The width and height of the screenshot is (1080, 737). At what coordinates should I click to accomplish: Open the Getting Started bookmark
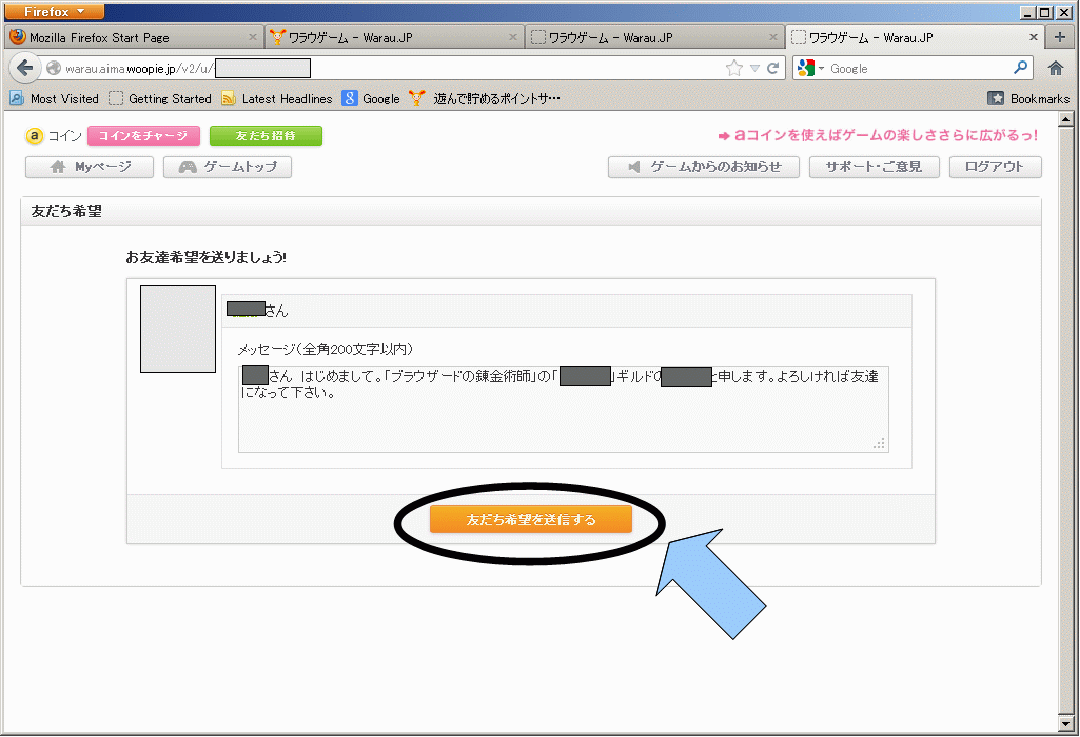pyautogui.click(x=160, y=98)
